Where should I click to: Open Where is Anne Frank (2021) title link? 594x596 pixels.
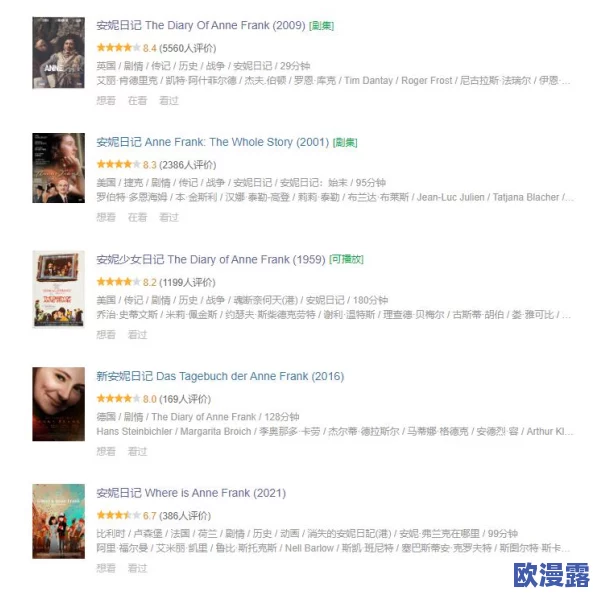click(191, 493)
